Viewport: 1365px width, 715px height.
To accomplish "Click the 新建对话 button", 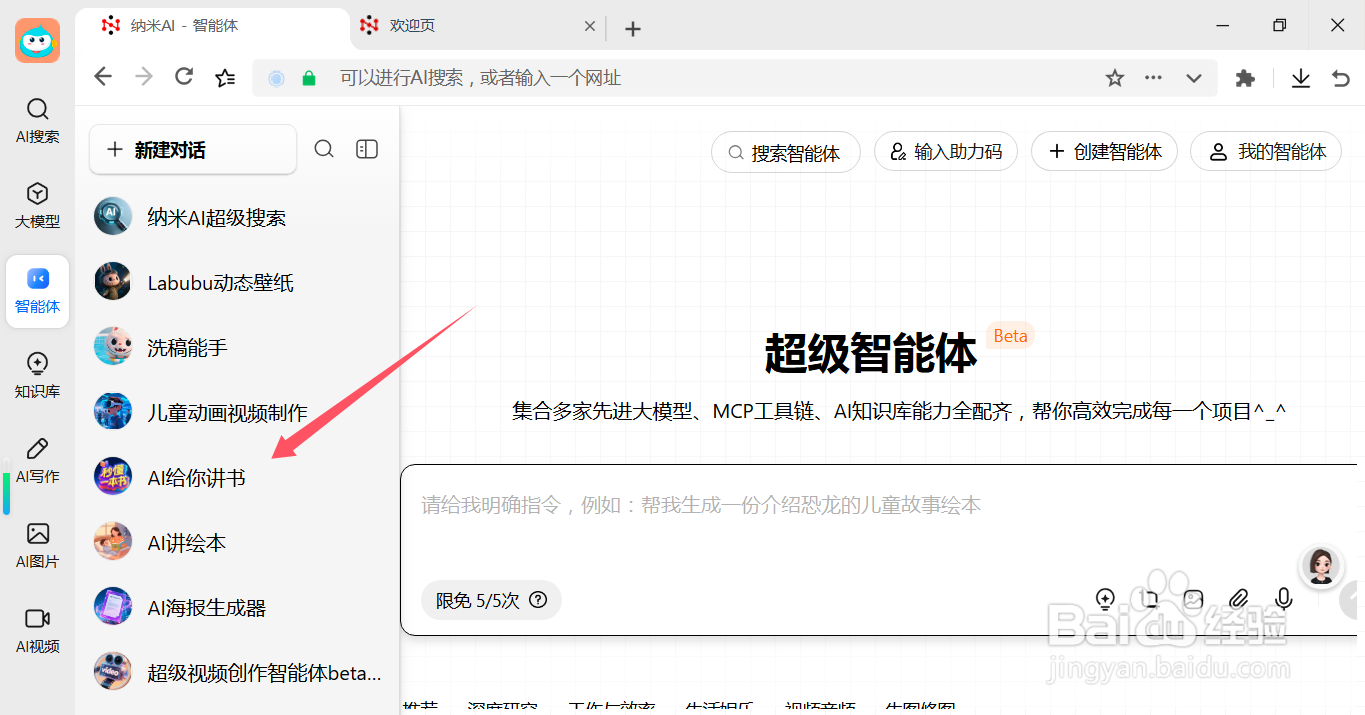I will pos(192,148).
